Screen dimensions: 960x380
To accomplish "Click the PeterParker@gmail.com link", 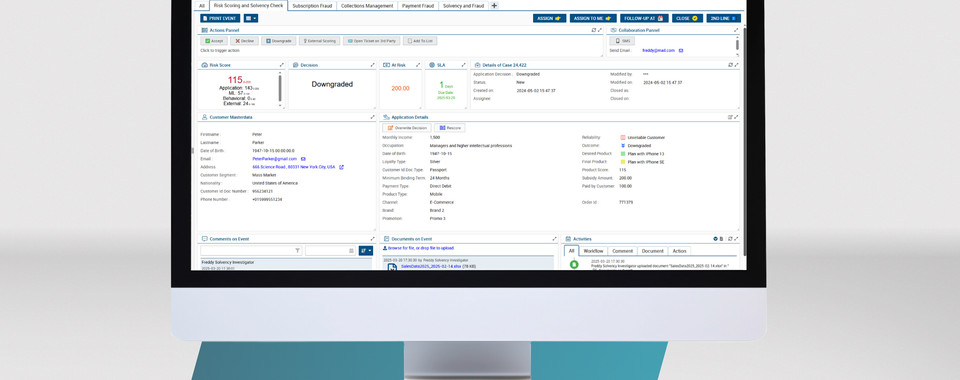I will [274, 158].
